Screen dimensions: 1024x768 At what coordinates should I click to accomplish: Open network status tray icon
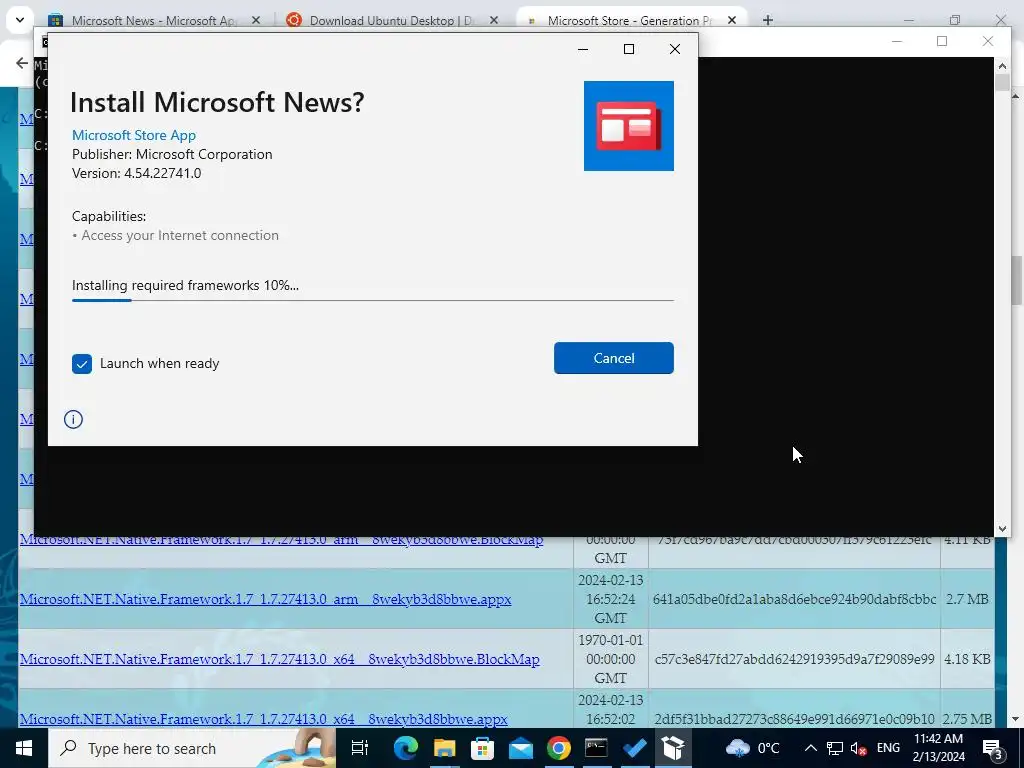click(x=835, y=748)
